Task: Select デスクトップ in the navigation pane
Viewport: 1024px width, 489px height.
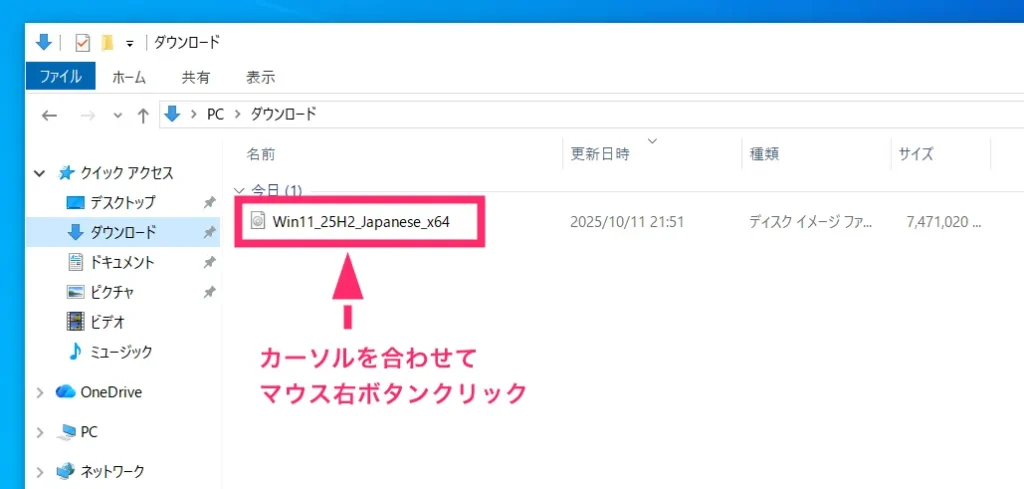Action: 122,202
